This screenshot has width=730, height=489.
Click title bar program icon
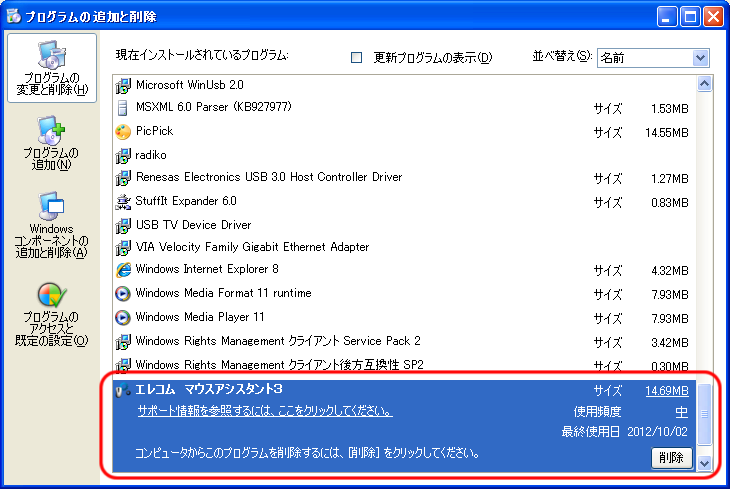point(14,16)
